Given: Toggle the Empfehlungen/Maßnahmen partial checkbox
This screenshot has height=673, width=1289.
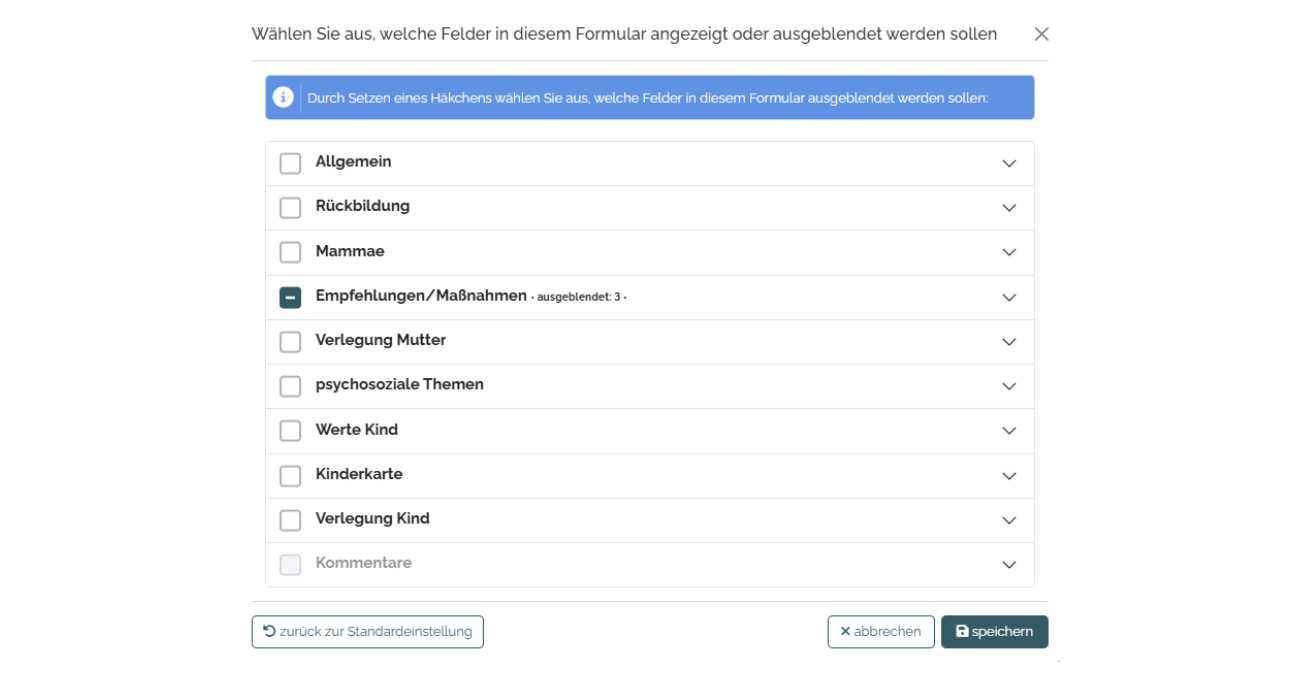Looking at the screenshot, I should coord(290,297).
